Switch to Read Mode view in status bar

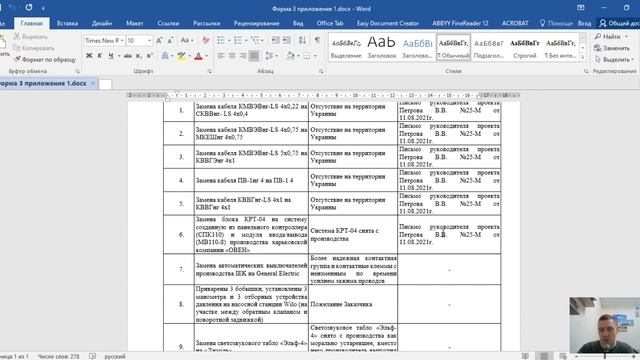[x=525, y=356]
